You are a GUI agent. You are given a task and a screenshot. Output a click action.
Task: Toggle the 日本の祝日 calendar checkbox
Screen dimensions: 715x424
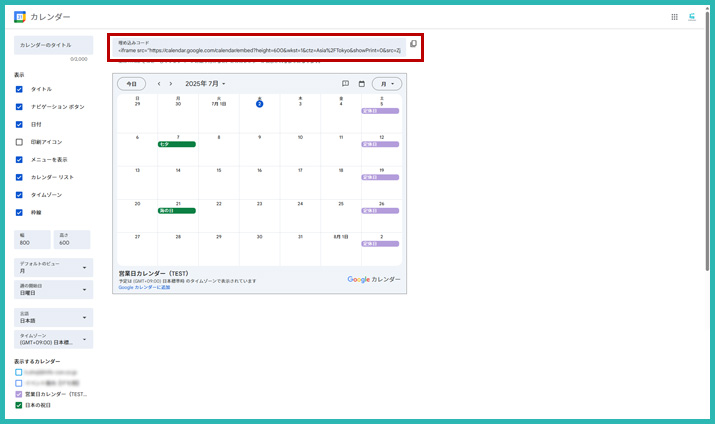point(19,405)
